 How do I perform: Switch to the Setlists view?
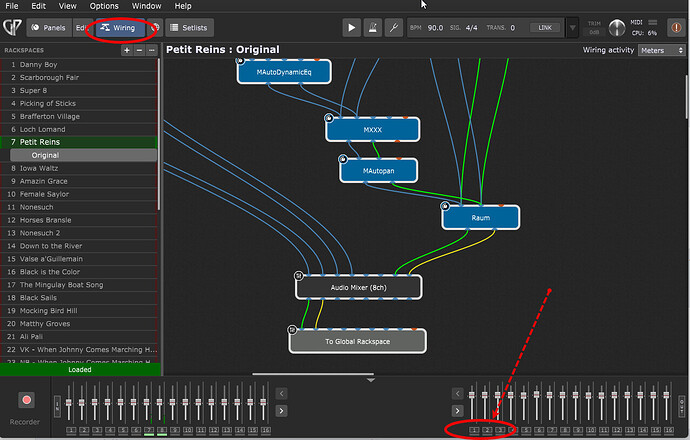(x=189, y=28)
